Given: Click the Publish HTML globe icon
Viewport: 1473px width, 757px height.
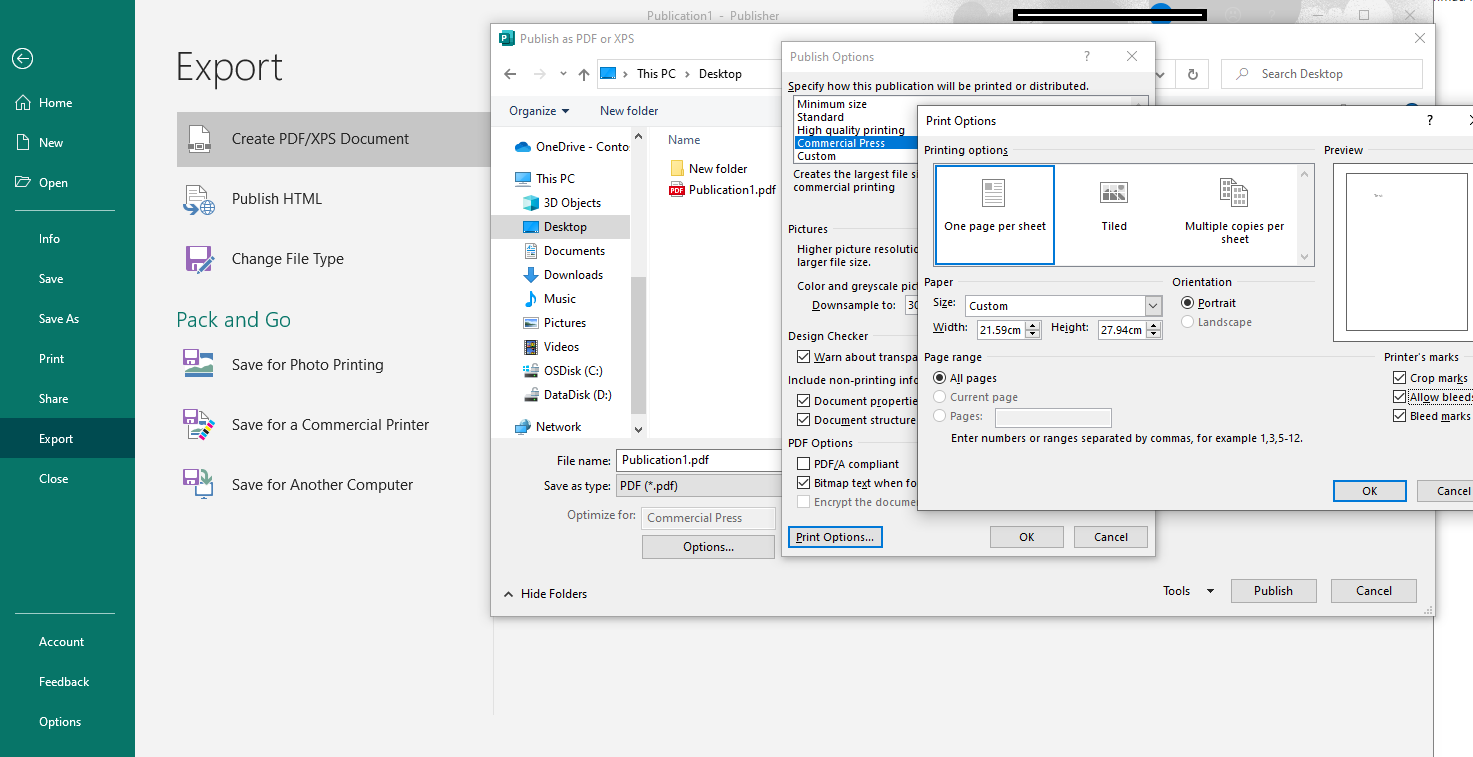Looking at the screenshot, I should point(199,200).
